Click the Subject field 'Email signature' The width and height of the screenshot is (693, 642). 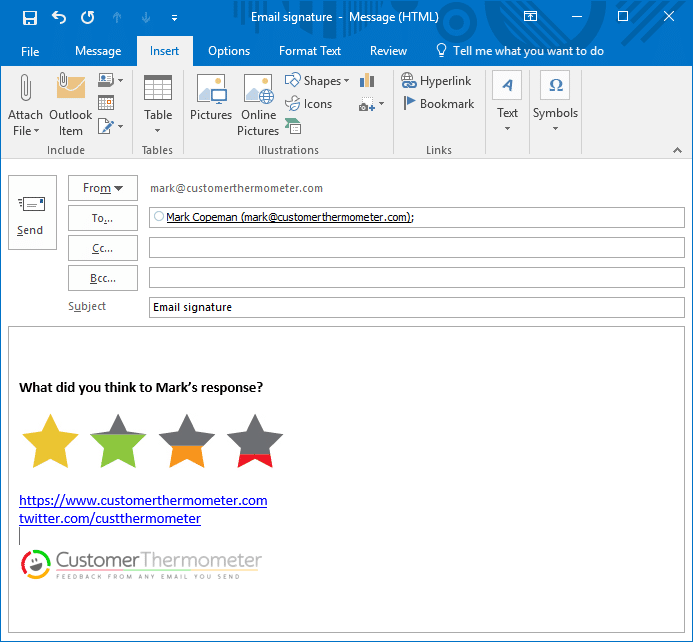[417, 307]
